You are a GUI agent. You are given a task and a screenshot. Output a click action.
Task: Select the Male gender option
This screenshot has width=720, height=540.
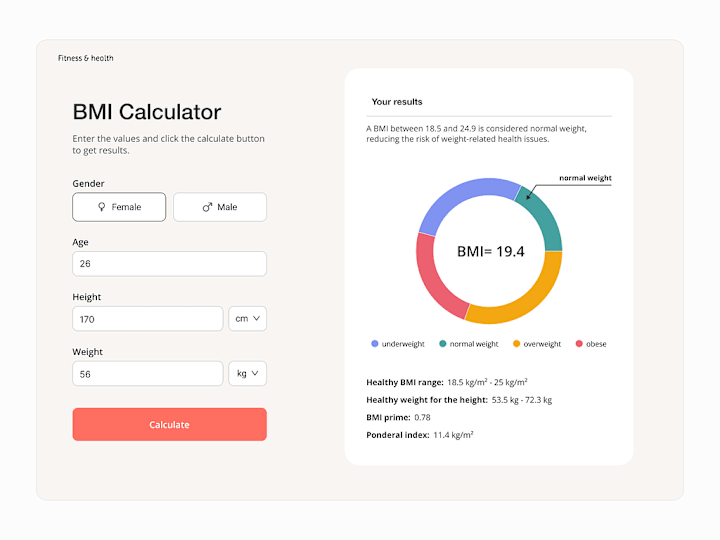pos(220,207)
